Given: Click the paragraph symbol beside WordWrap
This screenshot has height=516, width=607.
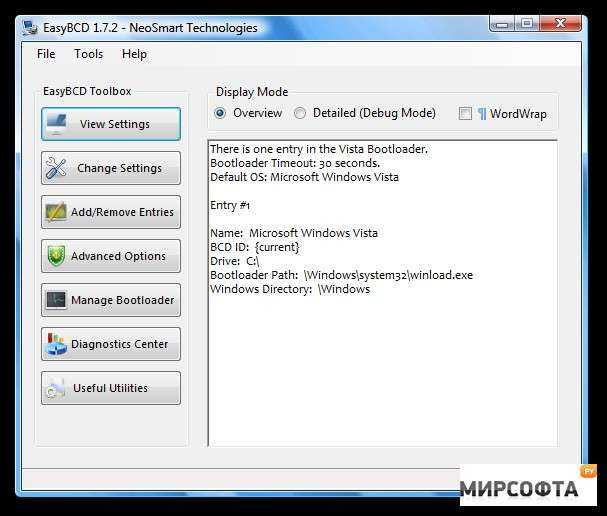Looking at the screenshot, I should click(x=482, y=114).
